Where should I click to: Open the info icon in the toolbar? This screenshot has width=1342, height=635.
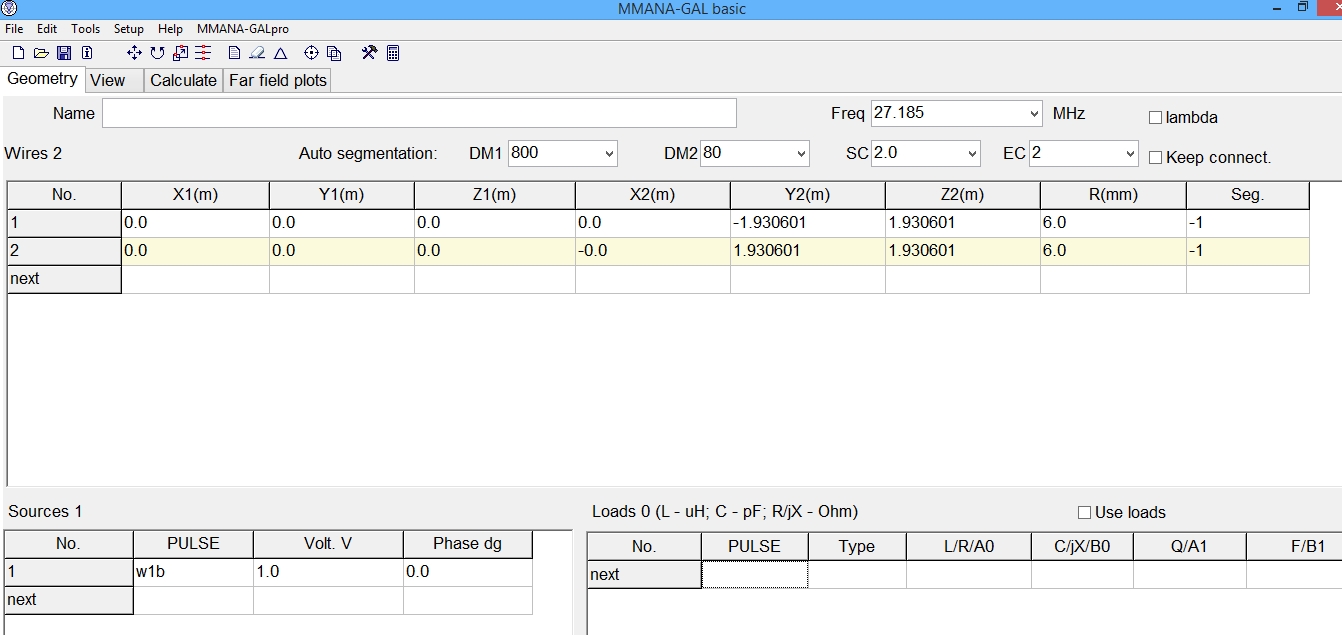pos(87,53)
